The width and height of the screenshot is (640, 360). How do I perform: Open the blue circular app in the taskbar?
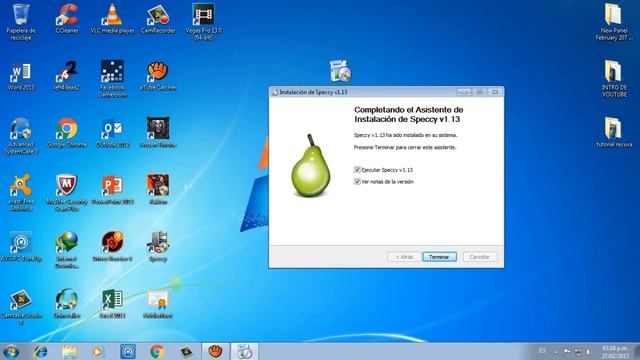pyautogui.click(x=128, y=351)
